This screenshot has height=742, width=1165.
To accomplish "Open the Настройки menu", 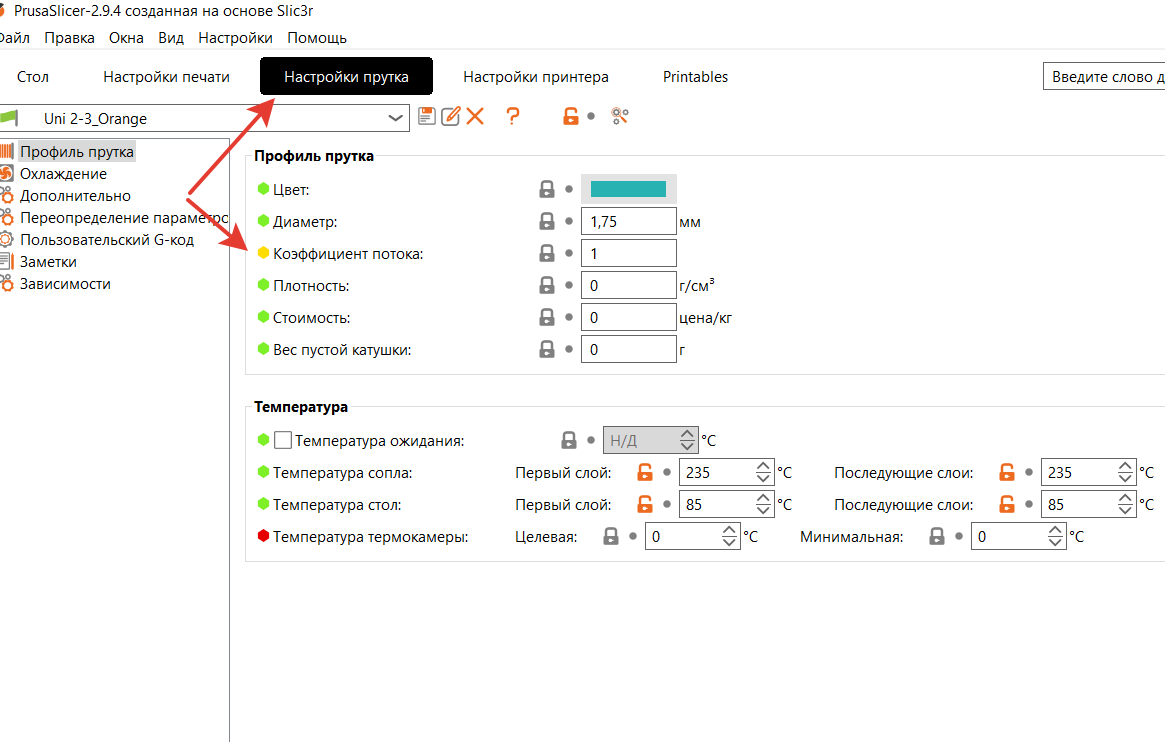I will 235,38.
